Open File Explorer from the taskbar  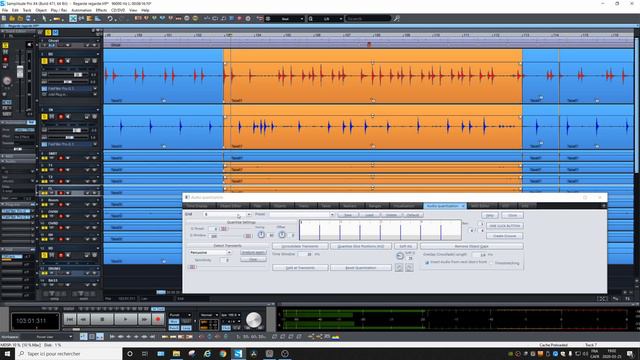[176, 353]
